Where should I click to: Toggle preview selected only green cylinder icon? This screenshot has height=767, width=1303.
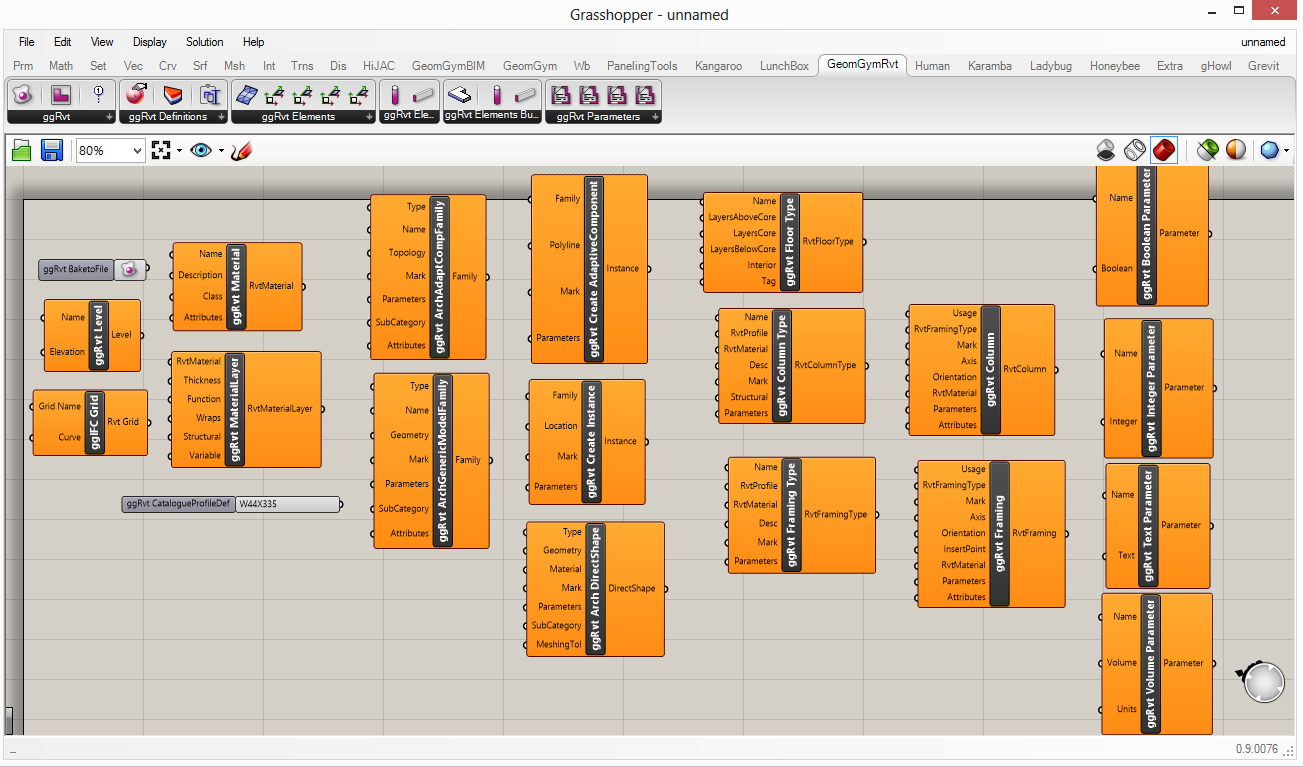point(1208,150)
